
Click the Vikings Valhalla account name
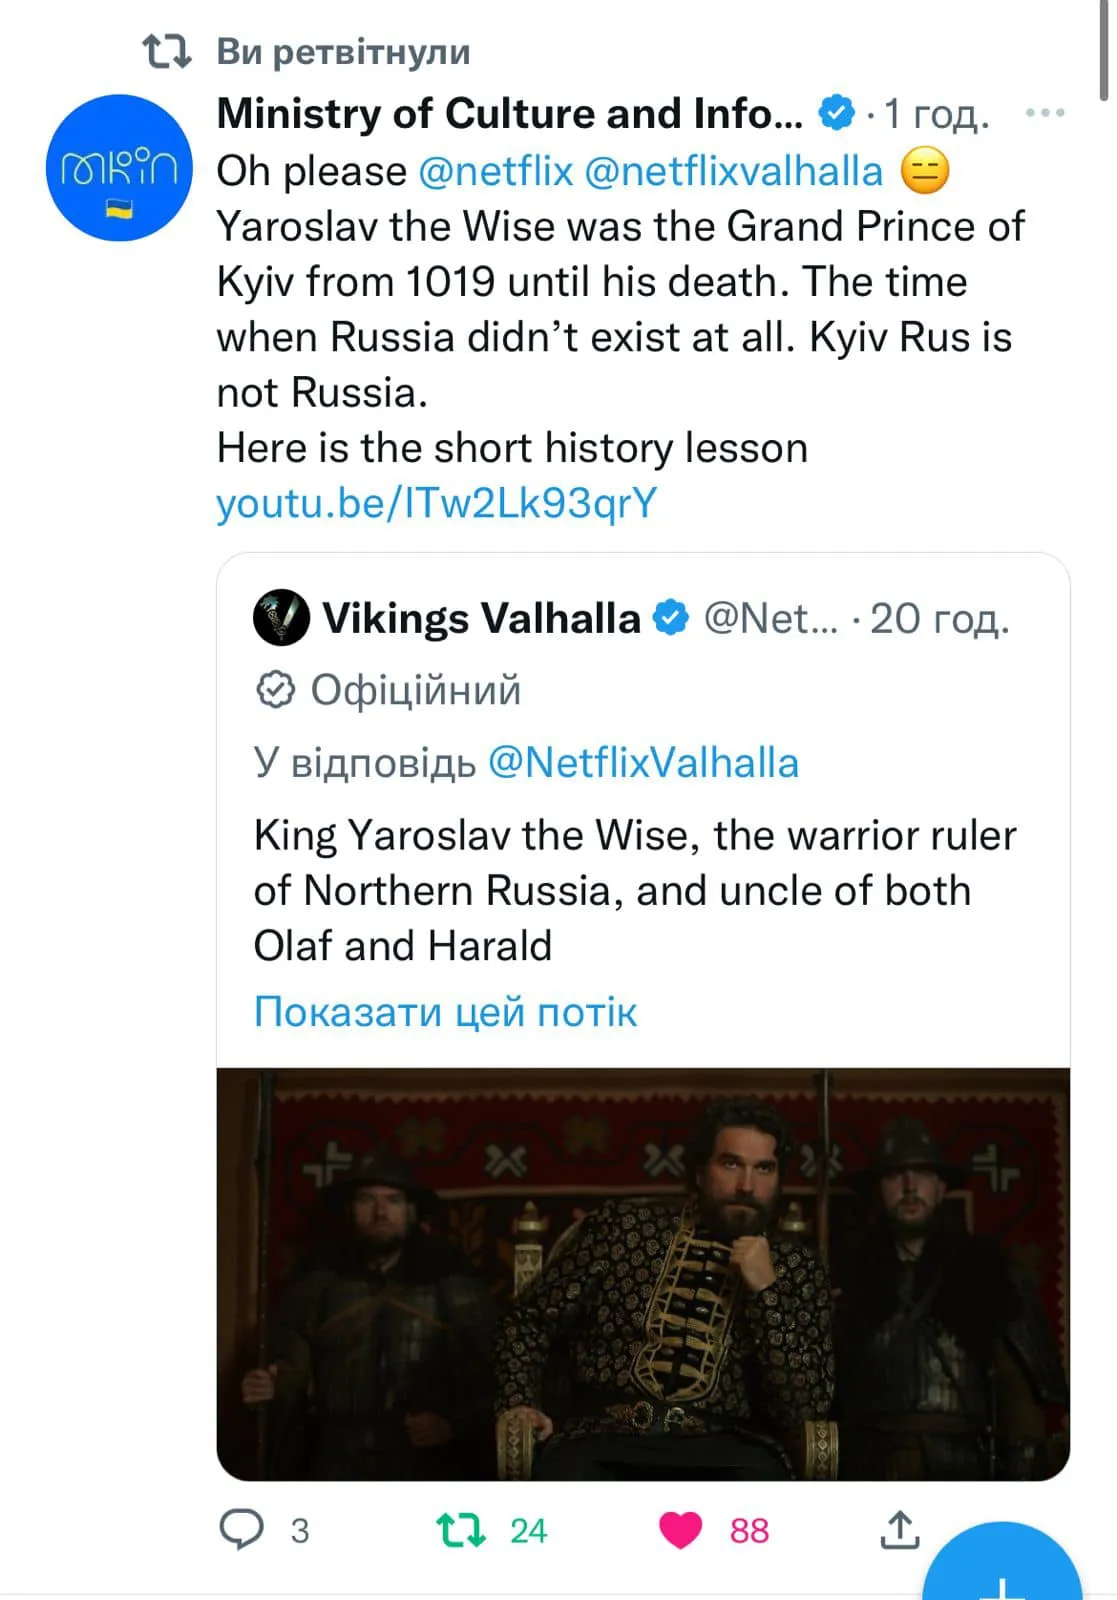tap(481, 619)
